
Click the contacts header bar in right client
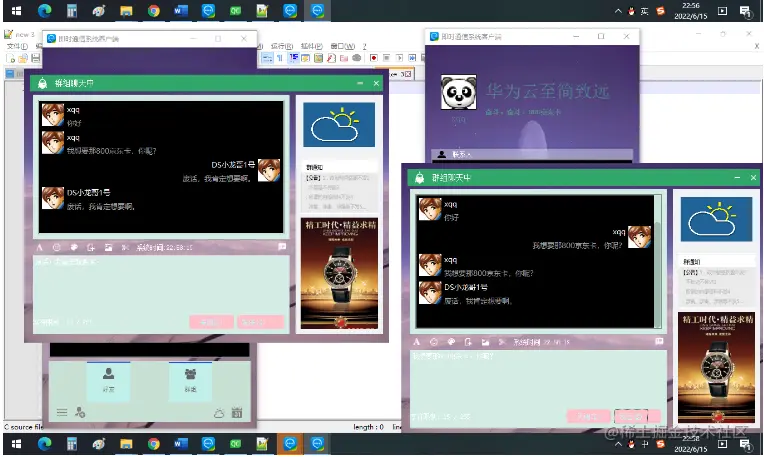[x=532, y=154]
